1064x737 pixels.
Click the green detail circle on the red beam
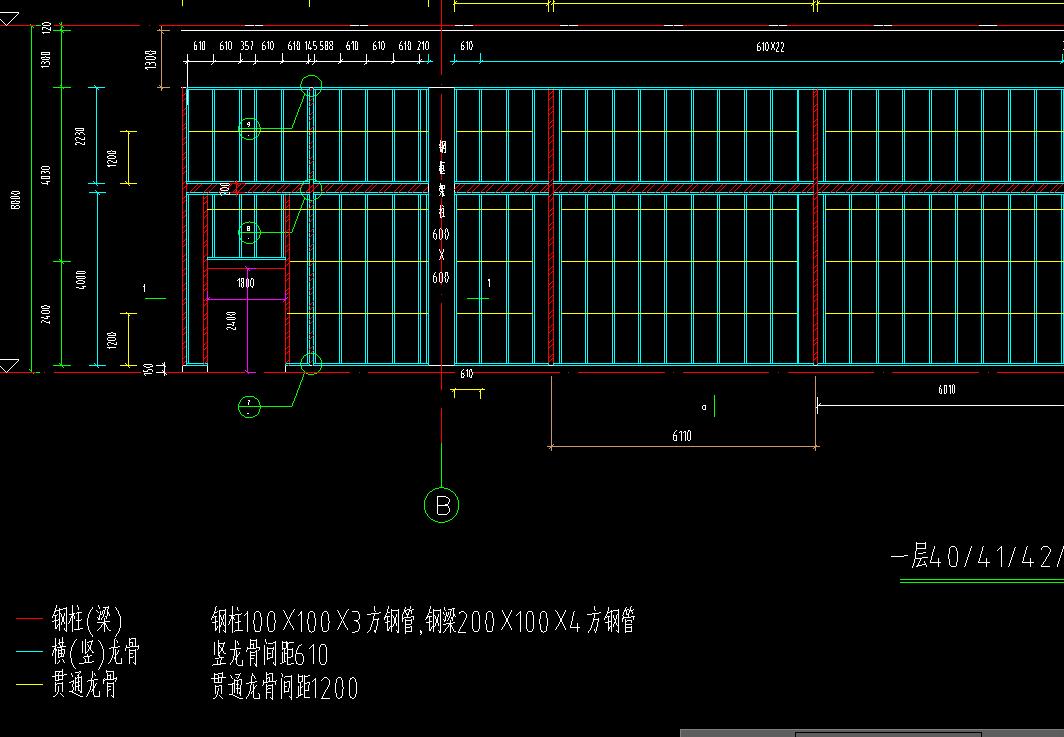tap(311, 189)
